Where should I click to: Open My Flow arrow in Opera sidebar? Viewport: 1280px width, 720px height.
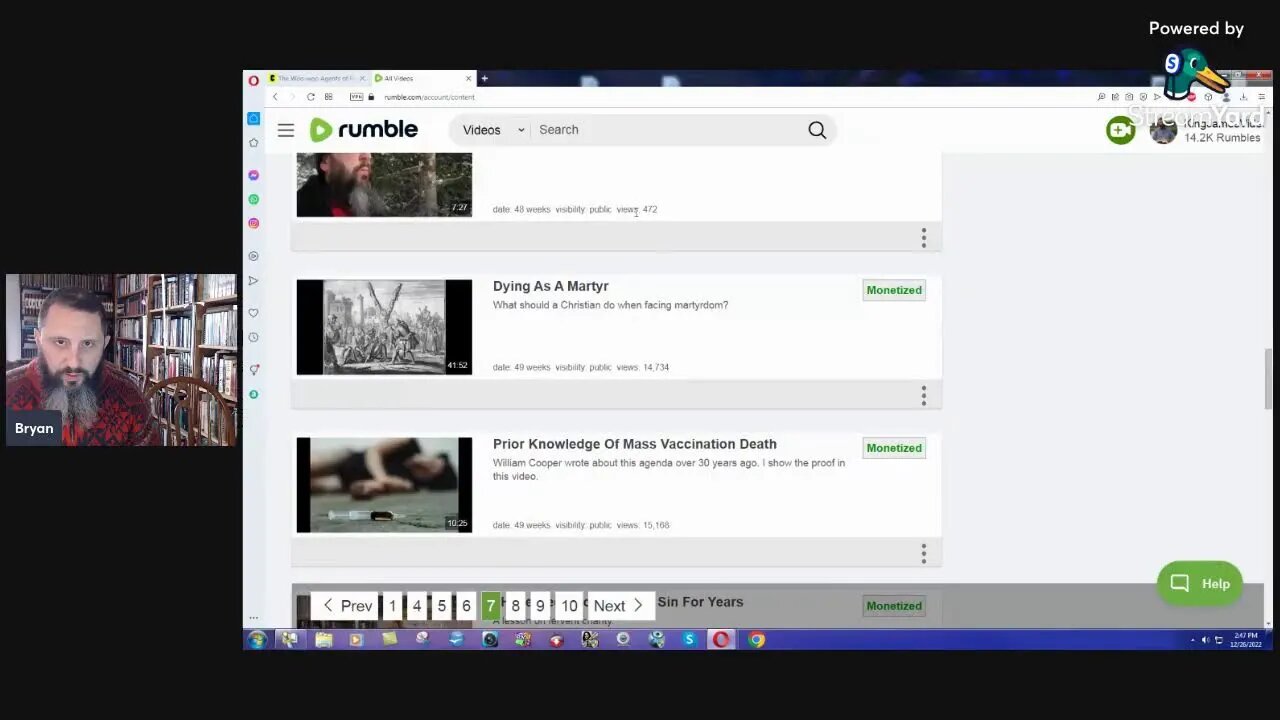254,281
